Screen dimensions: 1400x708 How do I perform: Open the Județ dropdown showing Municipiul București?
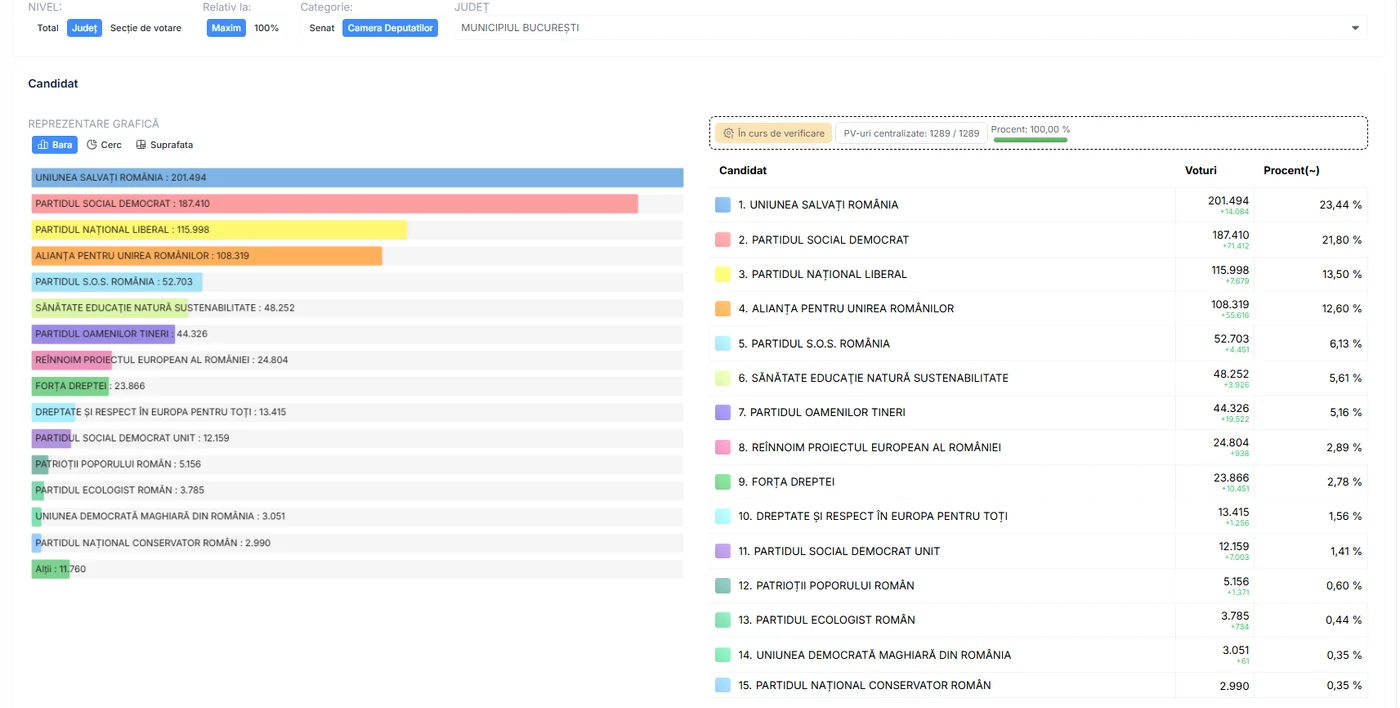911,28
